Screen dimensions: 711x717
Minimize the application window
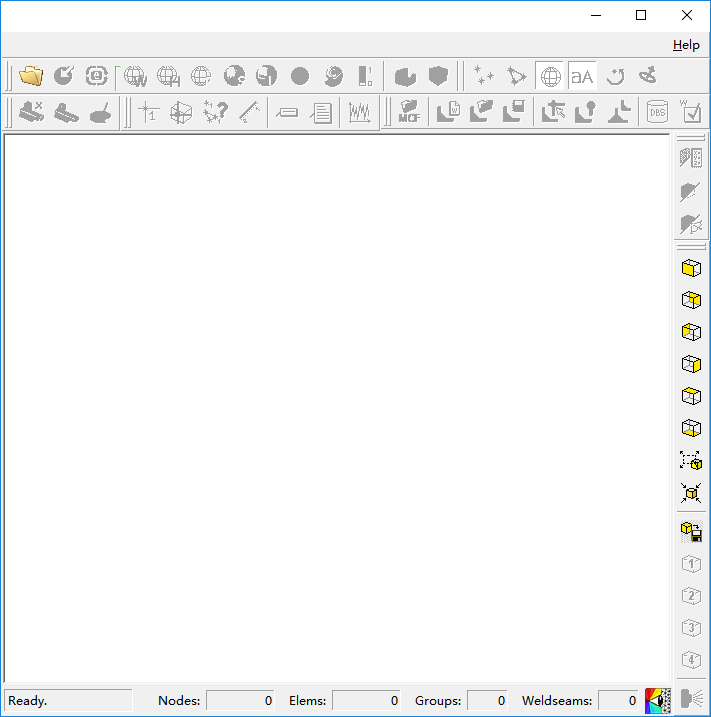coord(596,16)
